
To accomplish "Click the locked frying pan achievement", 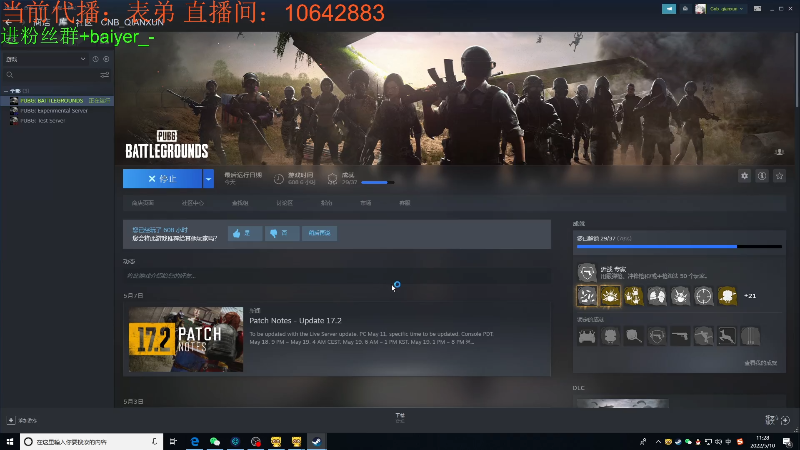I will pos(634,336).
